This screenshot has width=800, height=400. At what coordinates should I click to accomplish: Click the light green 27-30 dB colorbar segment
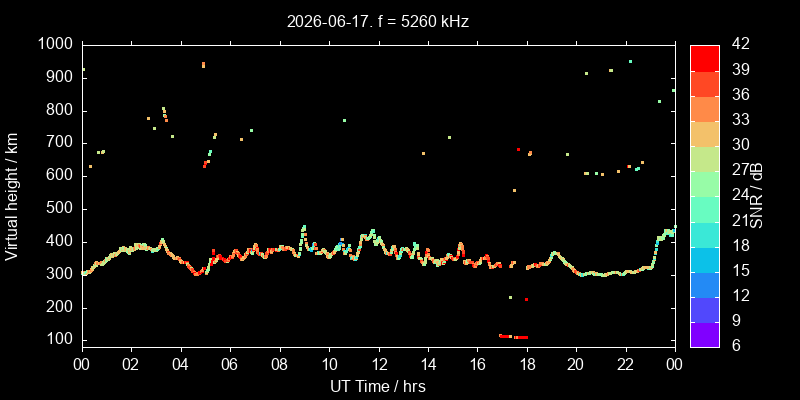tap(705, 159)
